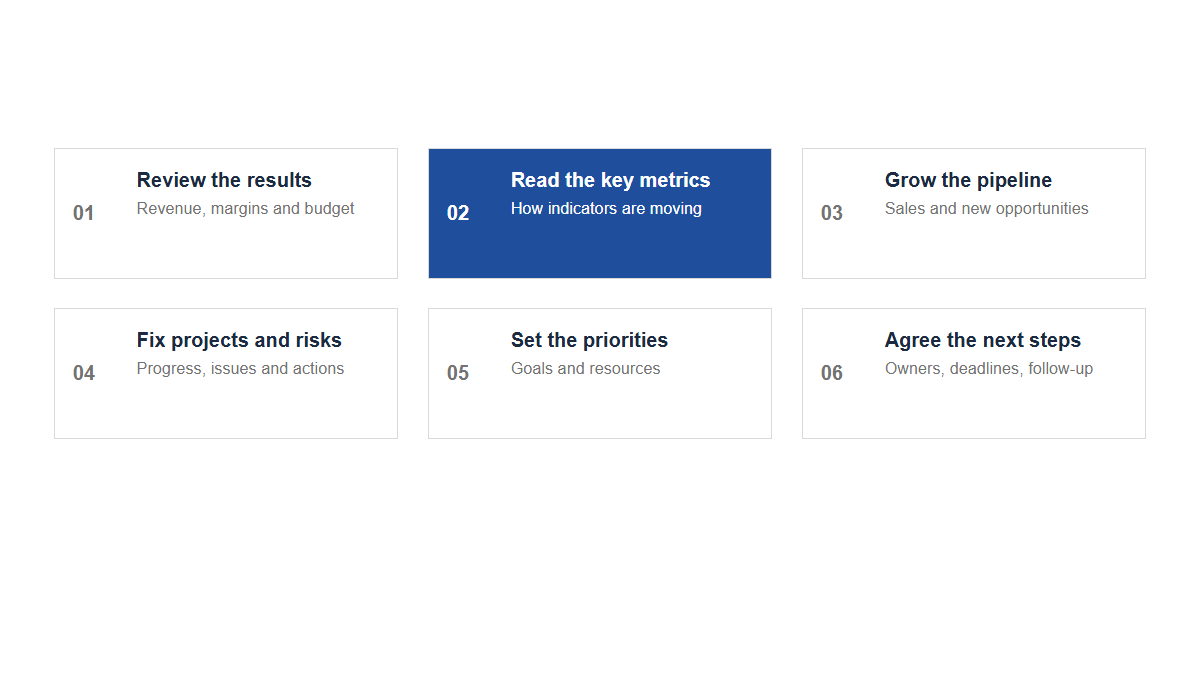The width and height of the screenshot is (1201, 675).
Task: Click the Owners, deadlines, follow-up text
Action: pyautogui.click(x=989, y=369)
